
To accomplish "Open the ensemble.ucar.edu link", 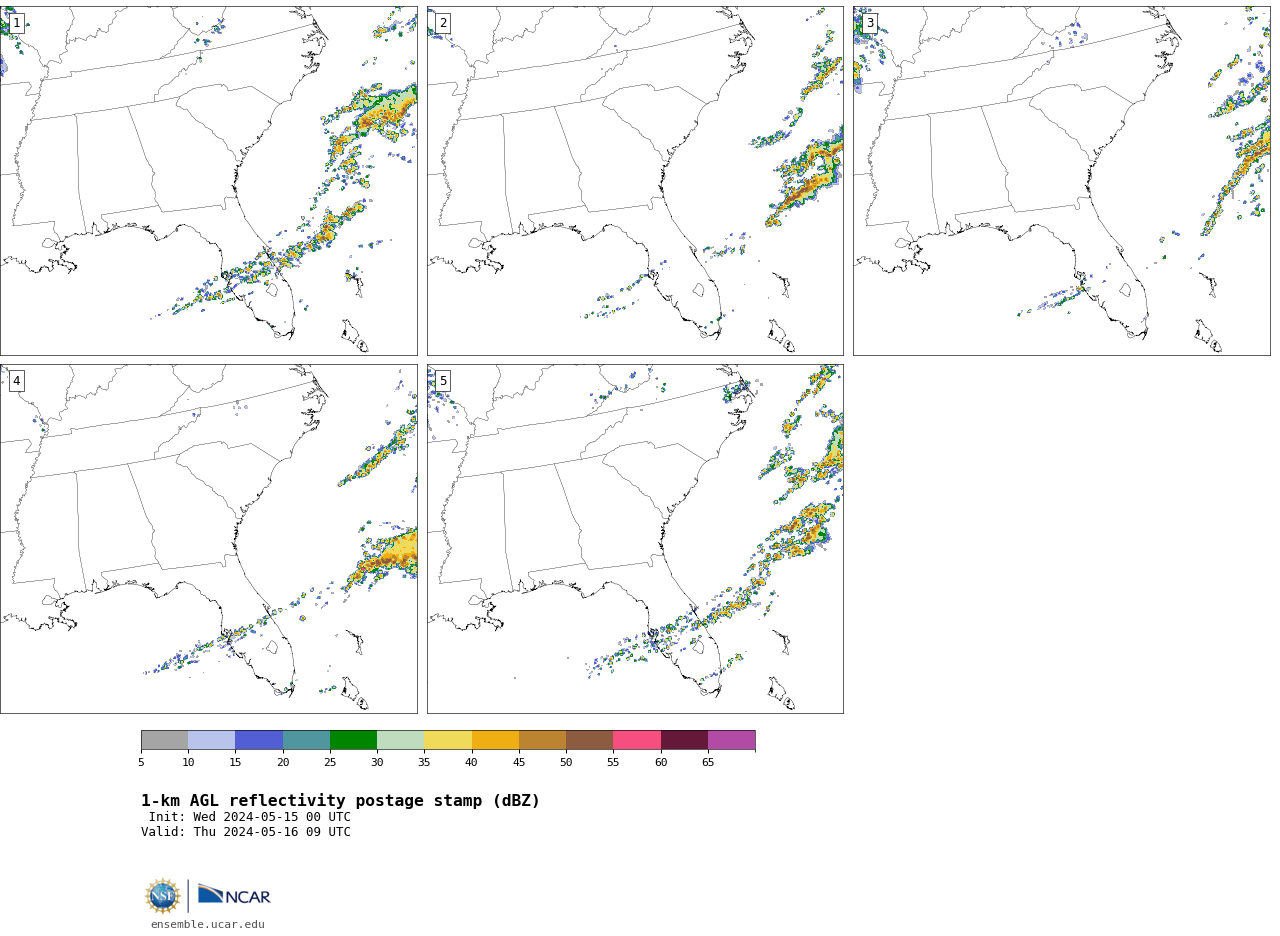I will 208,925.
